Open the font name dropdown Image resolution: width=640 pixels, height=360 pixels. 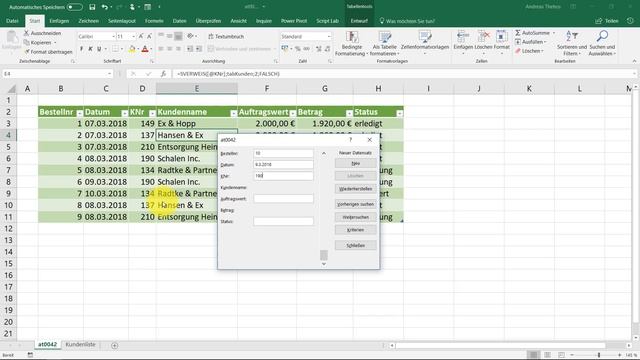point(113,37)
